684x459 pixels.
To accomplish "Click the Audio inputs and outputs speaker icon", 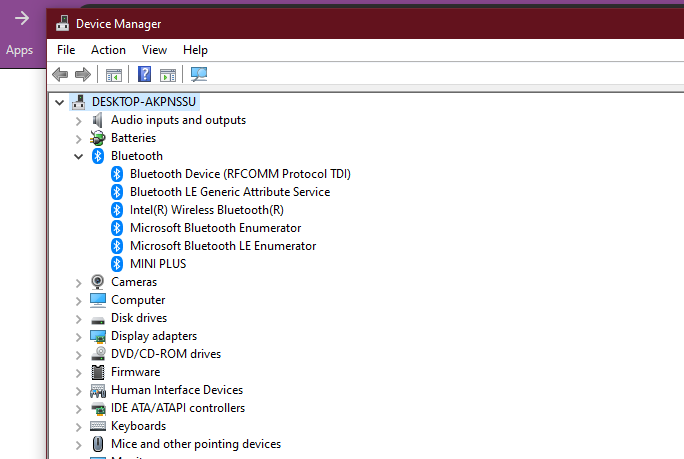I will 98,120.
